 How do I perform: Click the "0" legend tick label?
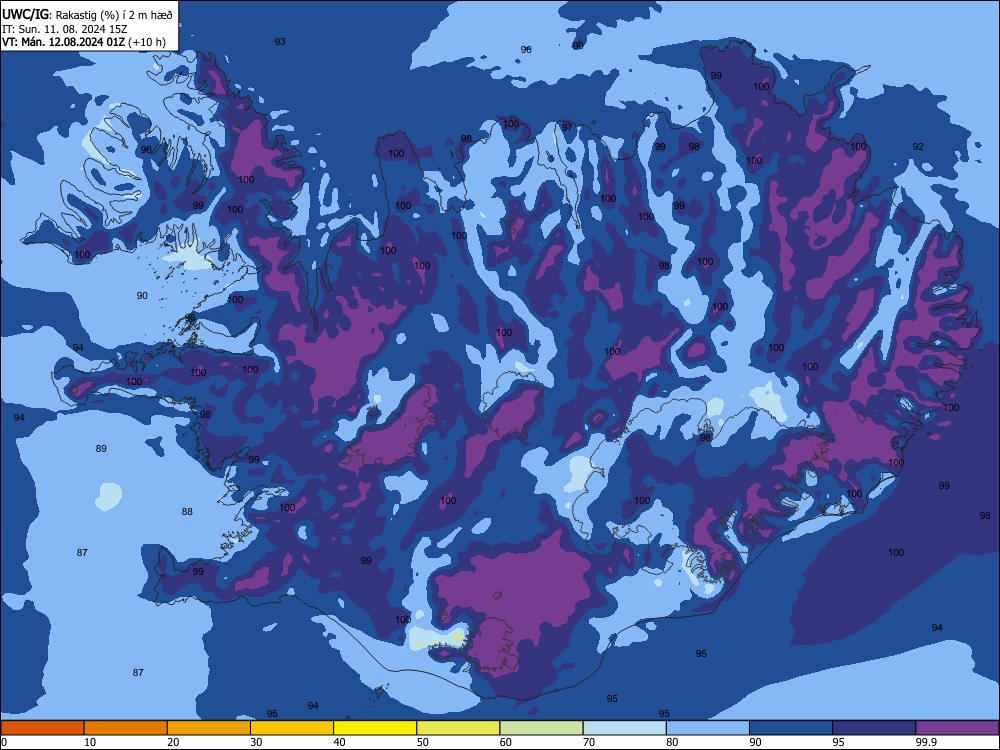[4, 742]
